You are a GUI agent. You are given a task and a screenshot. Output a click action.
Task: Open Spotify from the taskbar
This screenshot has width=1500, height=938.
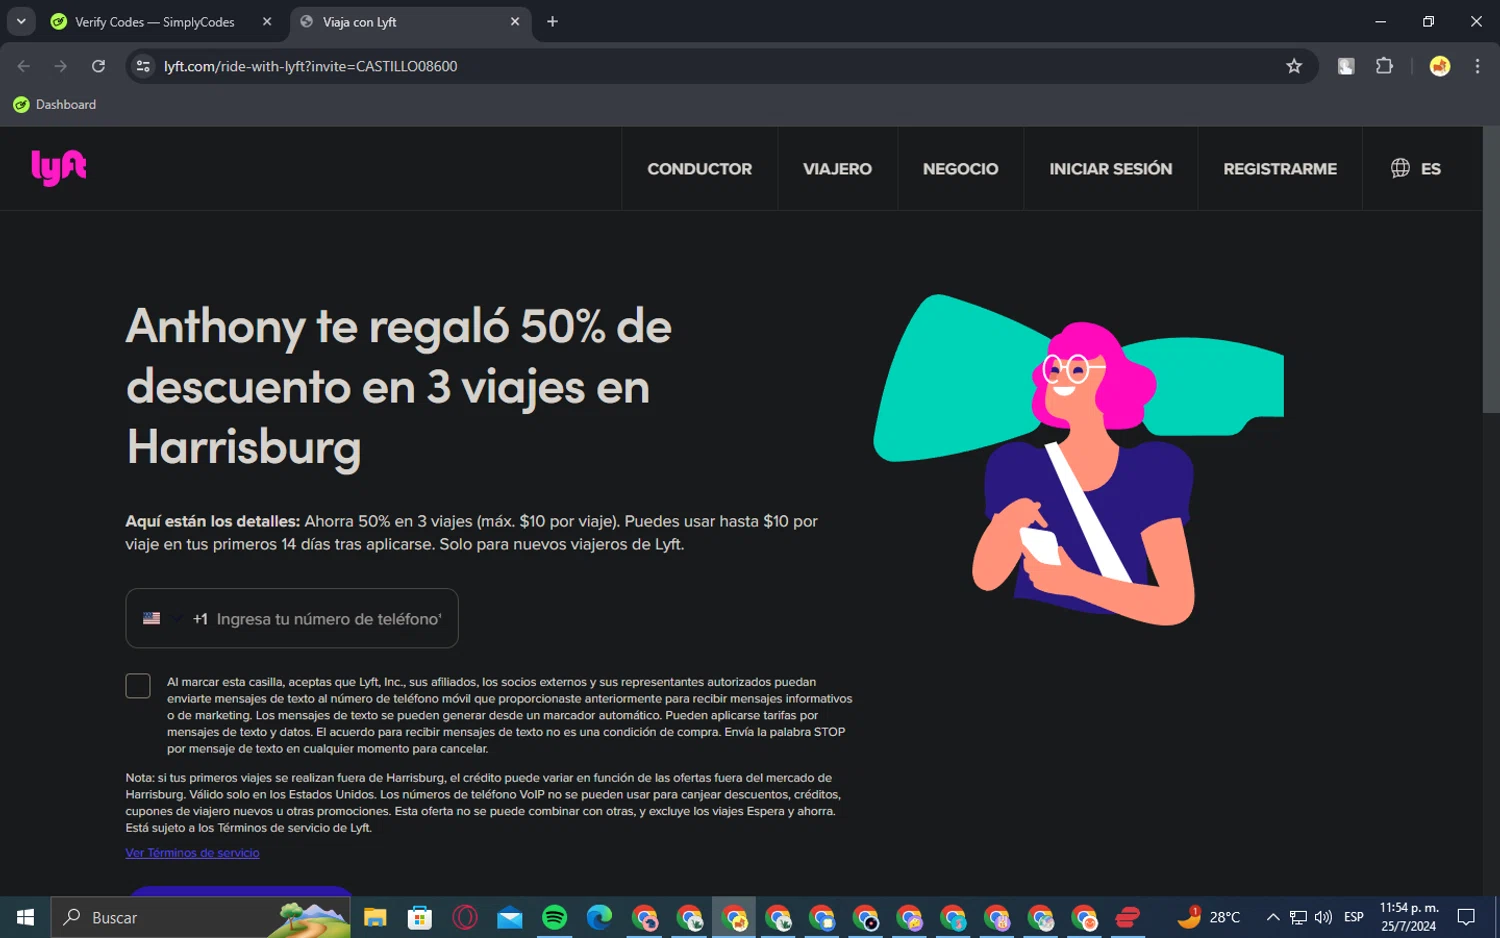tap(555, 917)
